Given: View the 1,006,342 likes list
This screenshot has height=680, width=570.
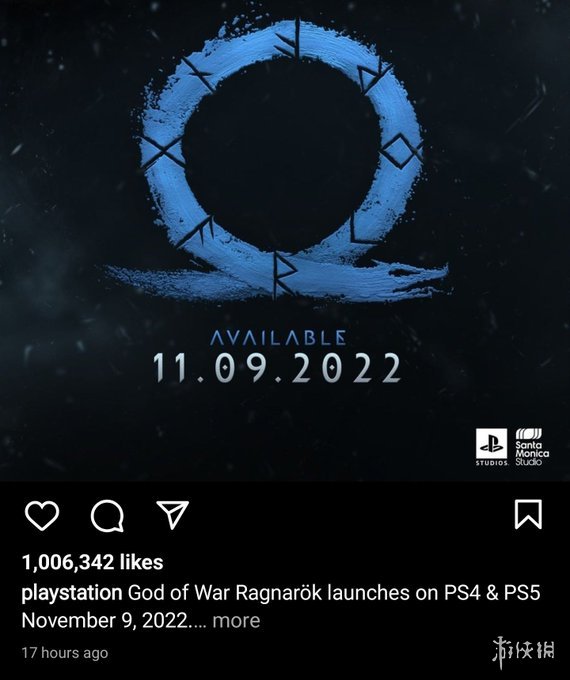Looking at the screenshot, I should coord(92,562).
